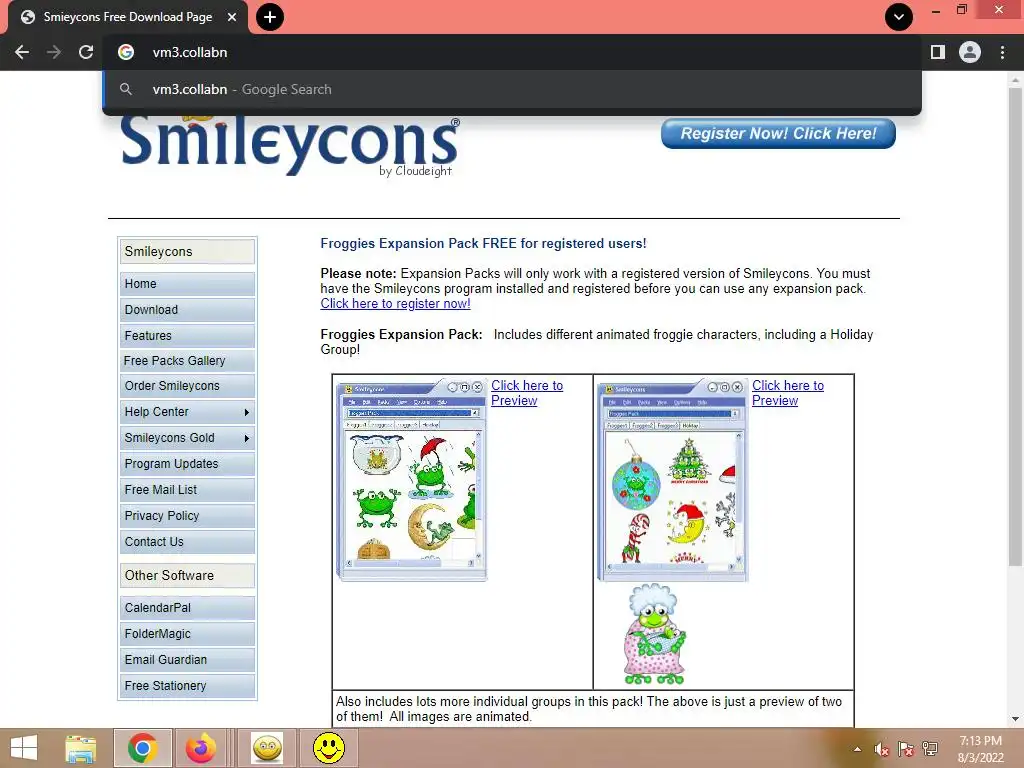Open the Chrome profile avatar
Screen dimensions: 1024x768
coord(970,52)
